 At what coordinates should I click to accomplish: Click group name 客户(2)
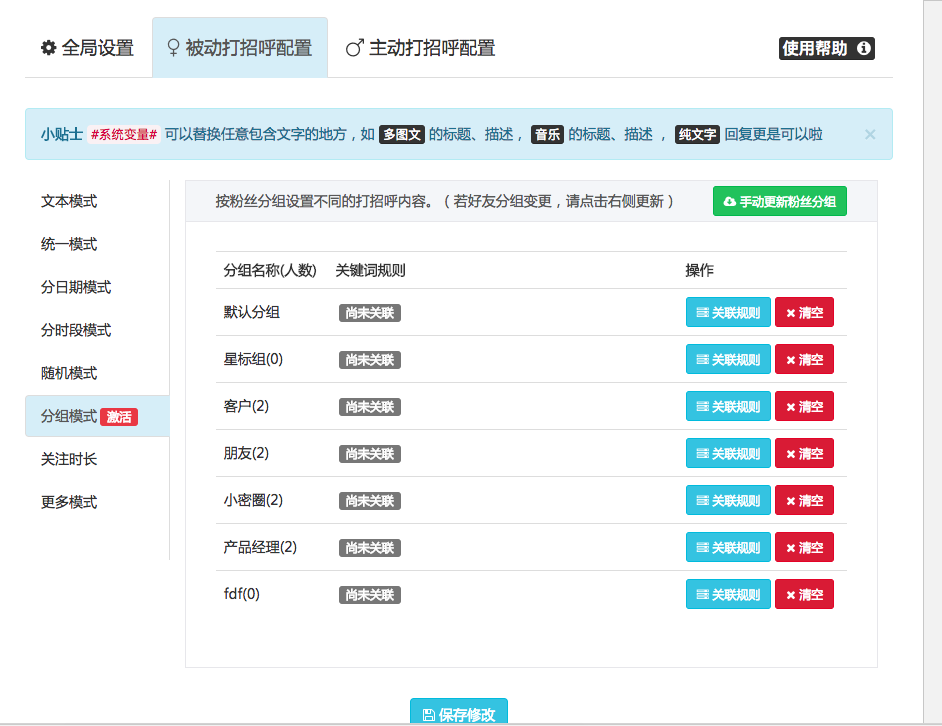click(x=246, y=406)
